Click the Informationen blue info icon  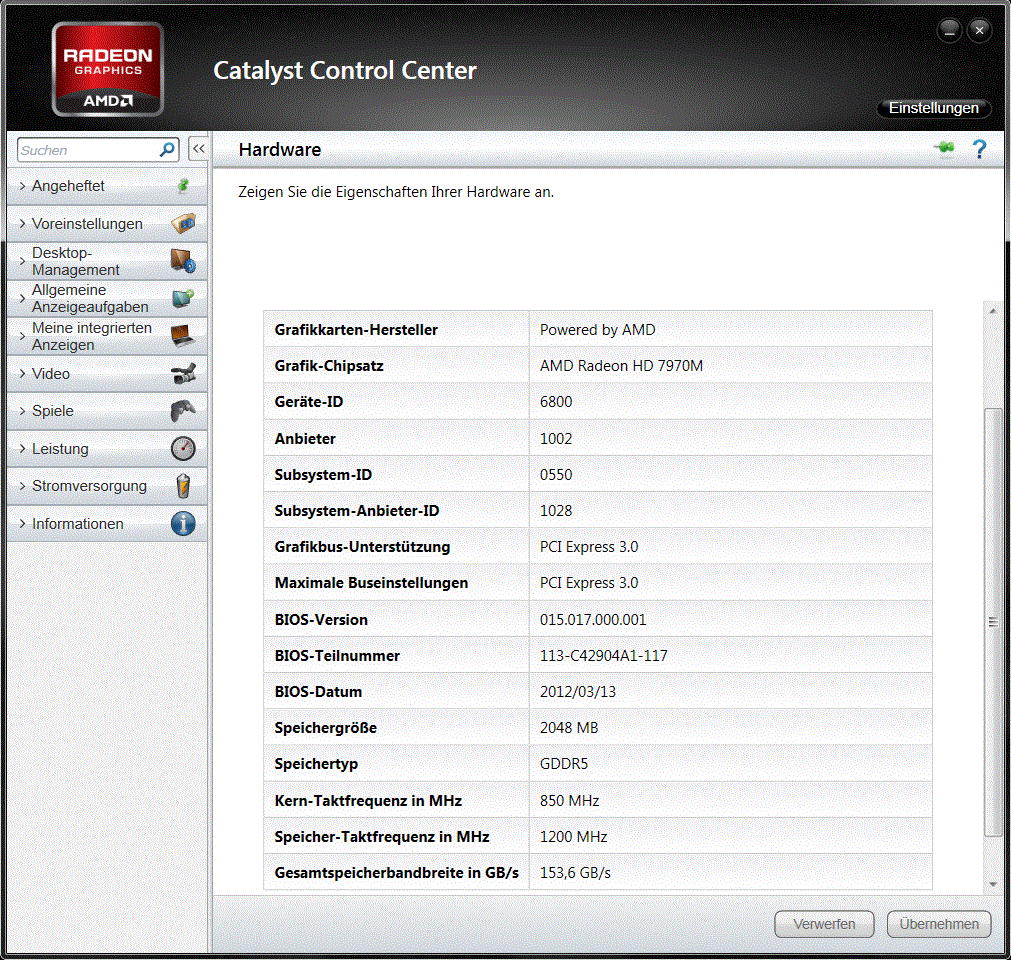[x=183, y=524]
